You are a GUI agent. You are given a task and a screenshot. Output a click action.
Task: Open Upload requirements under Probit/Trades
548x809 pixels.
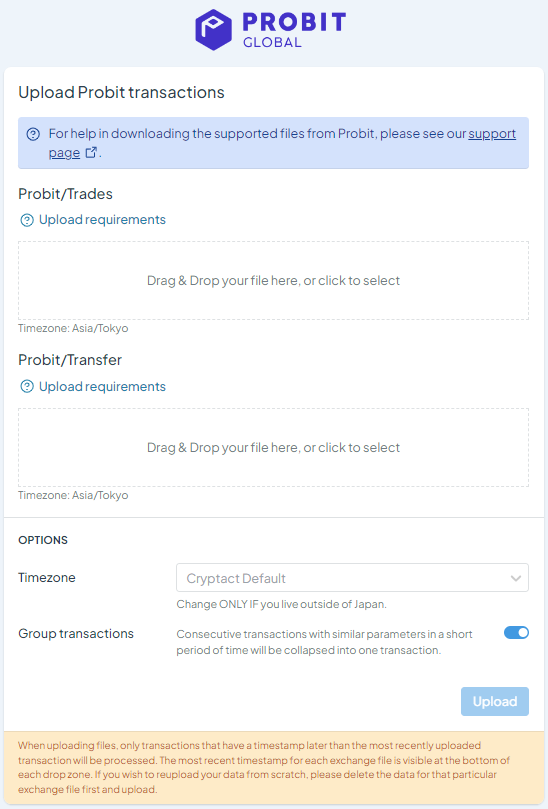tap(102, 220)
